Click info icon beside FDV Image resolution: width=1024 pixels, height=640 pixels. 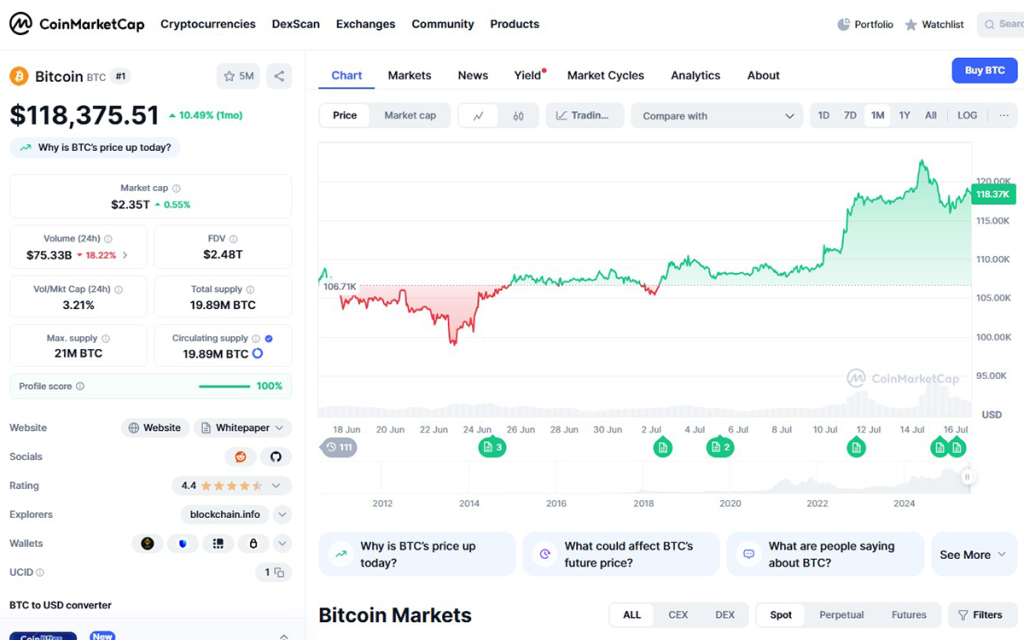233,239
